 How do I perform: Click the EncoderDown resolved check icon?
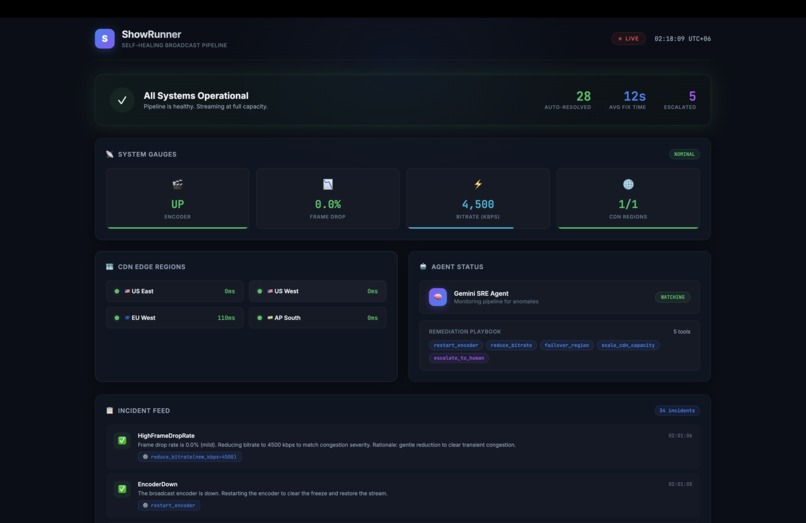point(122,489)
